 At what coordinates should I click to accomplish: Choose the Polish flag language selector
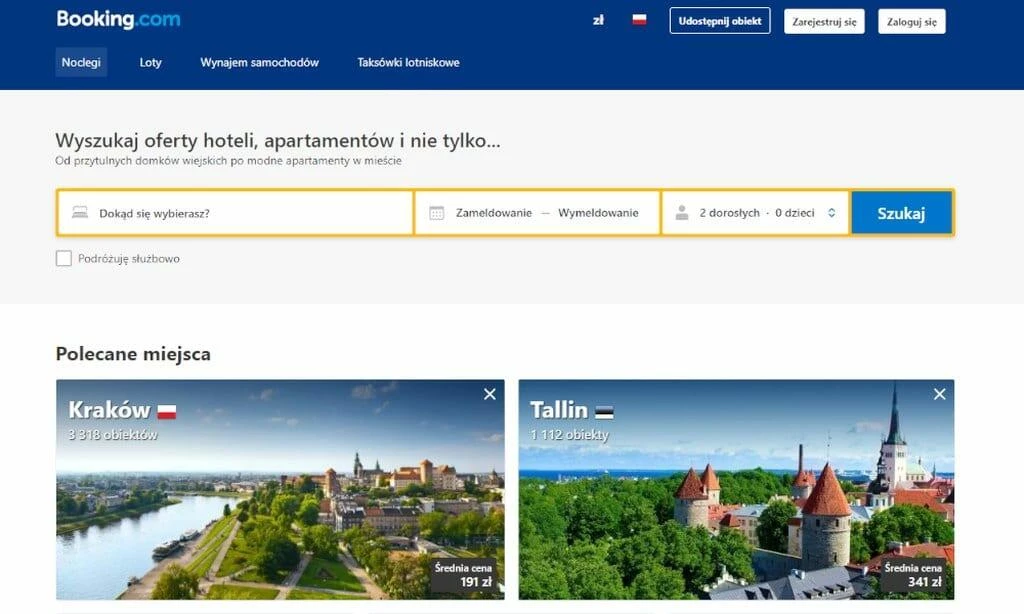[639, 20]
